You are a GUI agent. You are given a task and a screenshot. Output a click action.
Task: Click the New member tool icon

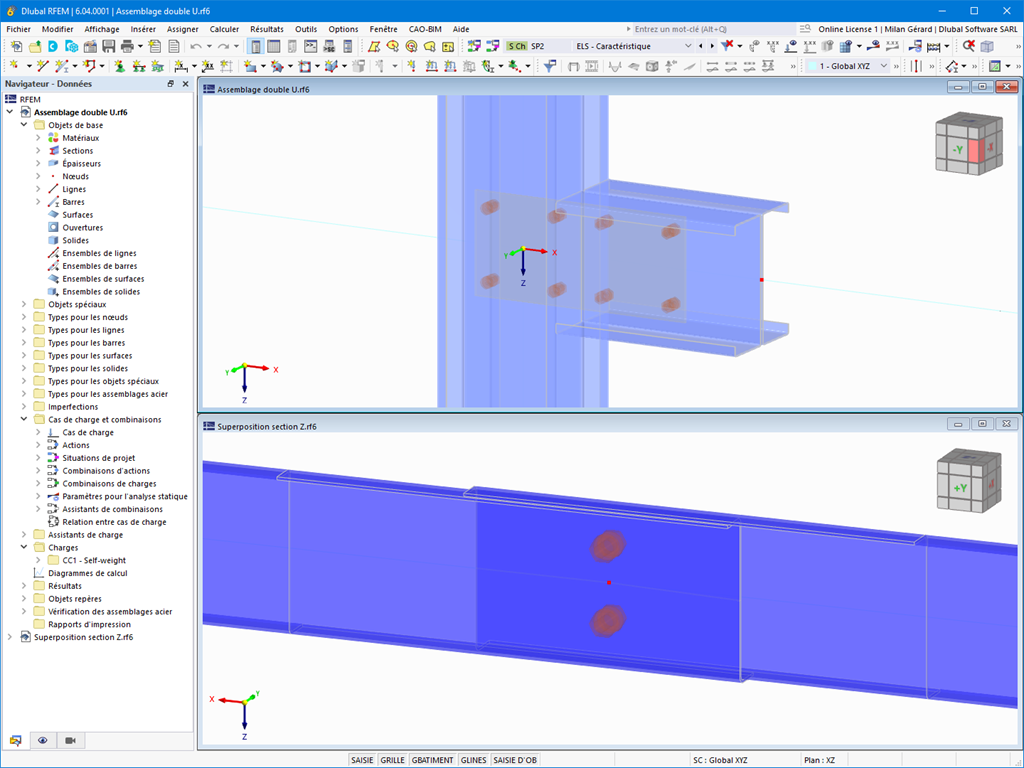pos(61,66)
